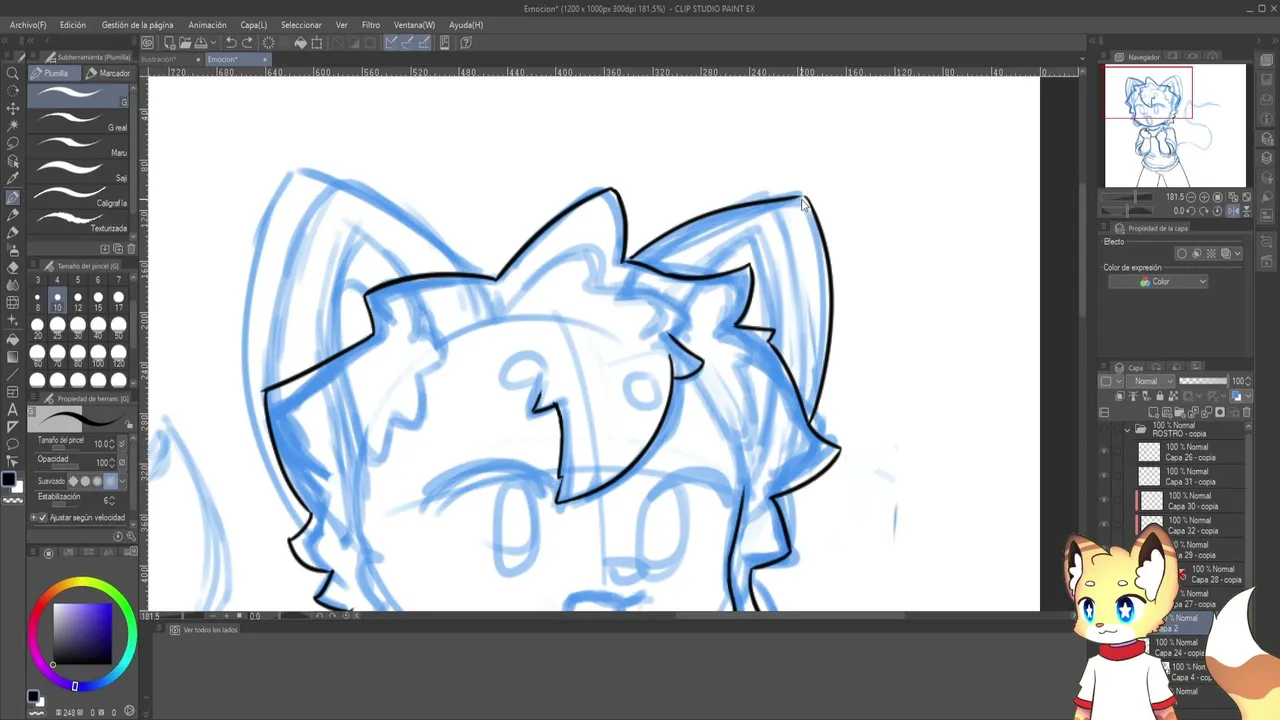Select the strongest Suavizado anti-aliasing option
1280x720 pixels.
coord(110,481)
